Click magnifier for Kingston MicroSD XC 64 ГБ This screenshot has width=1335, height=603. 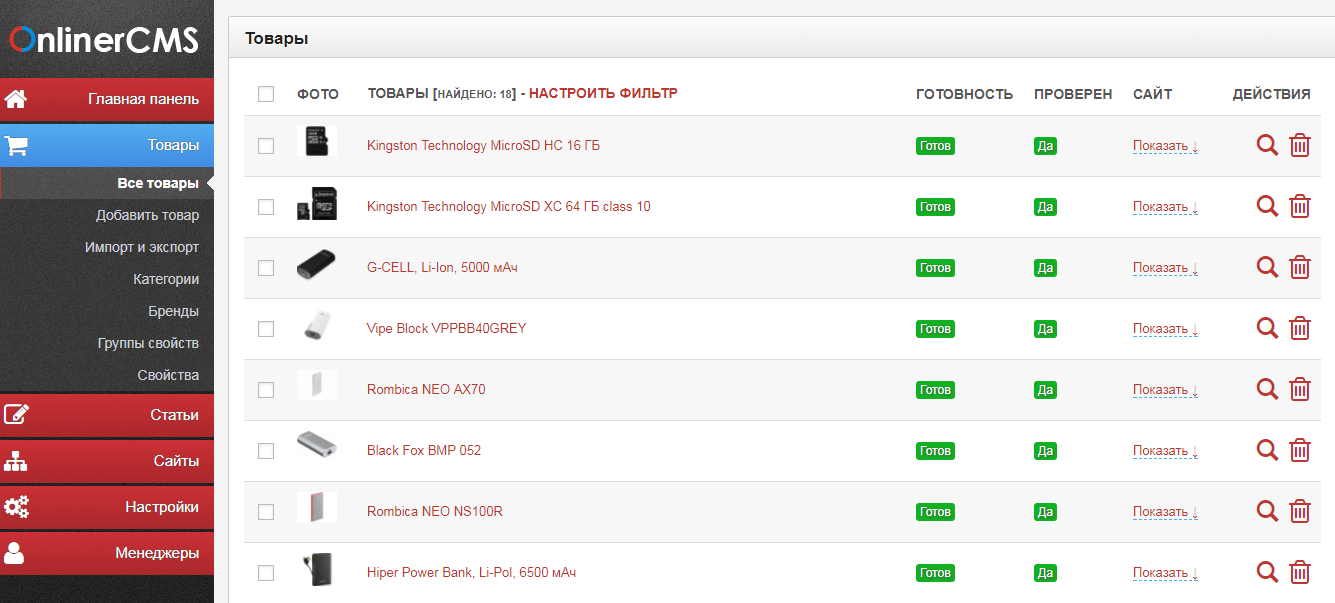(x=1267, y=206)
